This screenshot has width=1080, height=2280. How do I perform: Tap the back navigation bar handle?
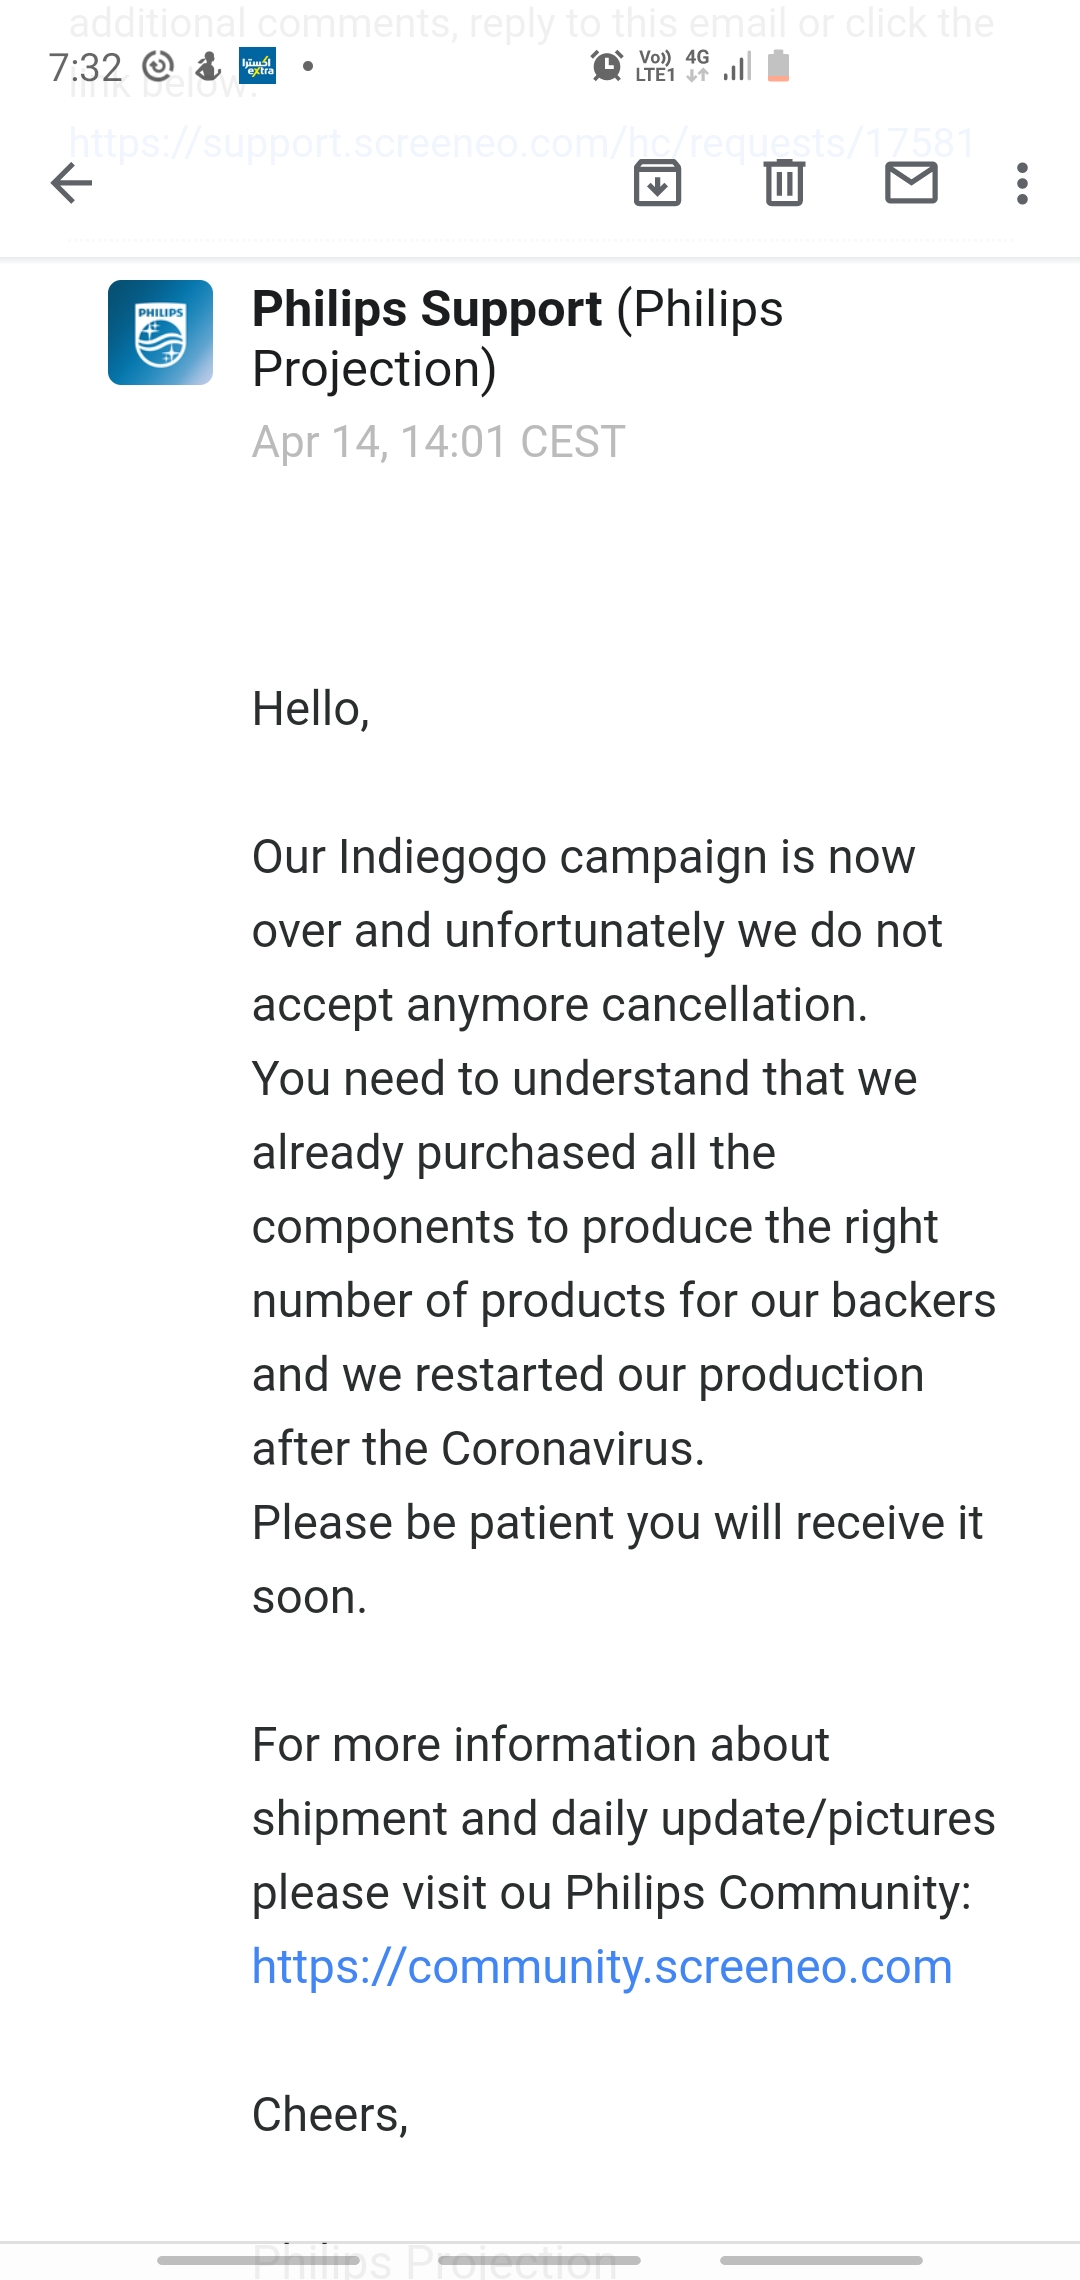pyautogui.click(x=821, y=2260)
